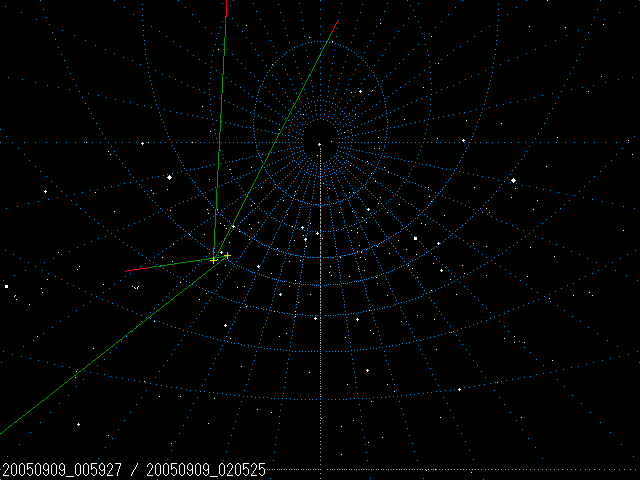Click the innermost dotted ring around the pole
640x480 pixels.
tap(320, 112)
